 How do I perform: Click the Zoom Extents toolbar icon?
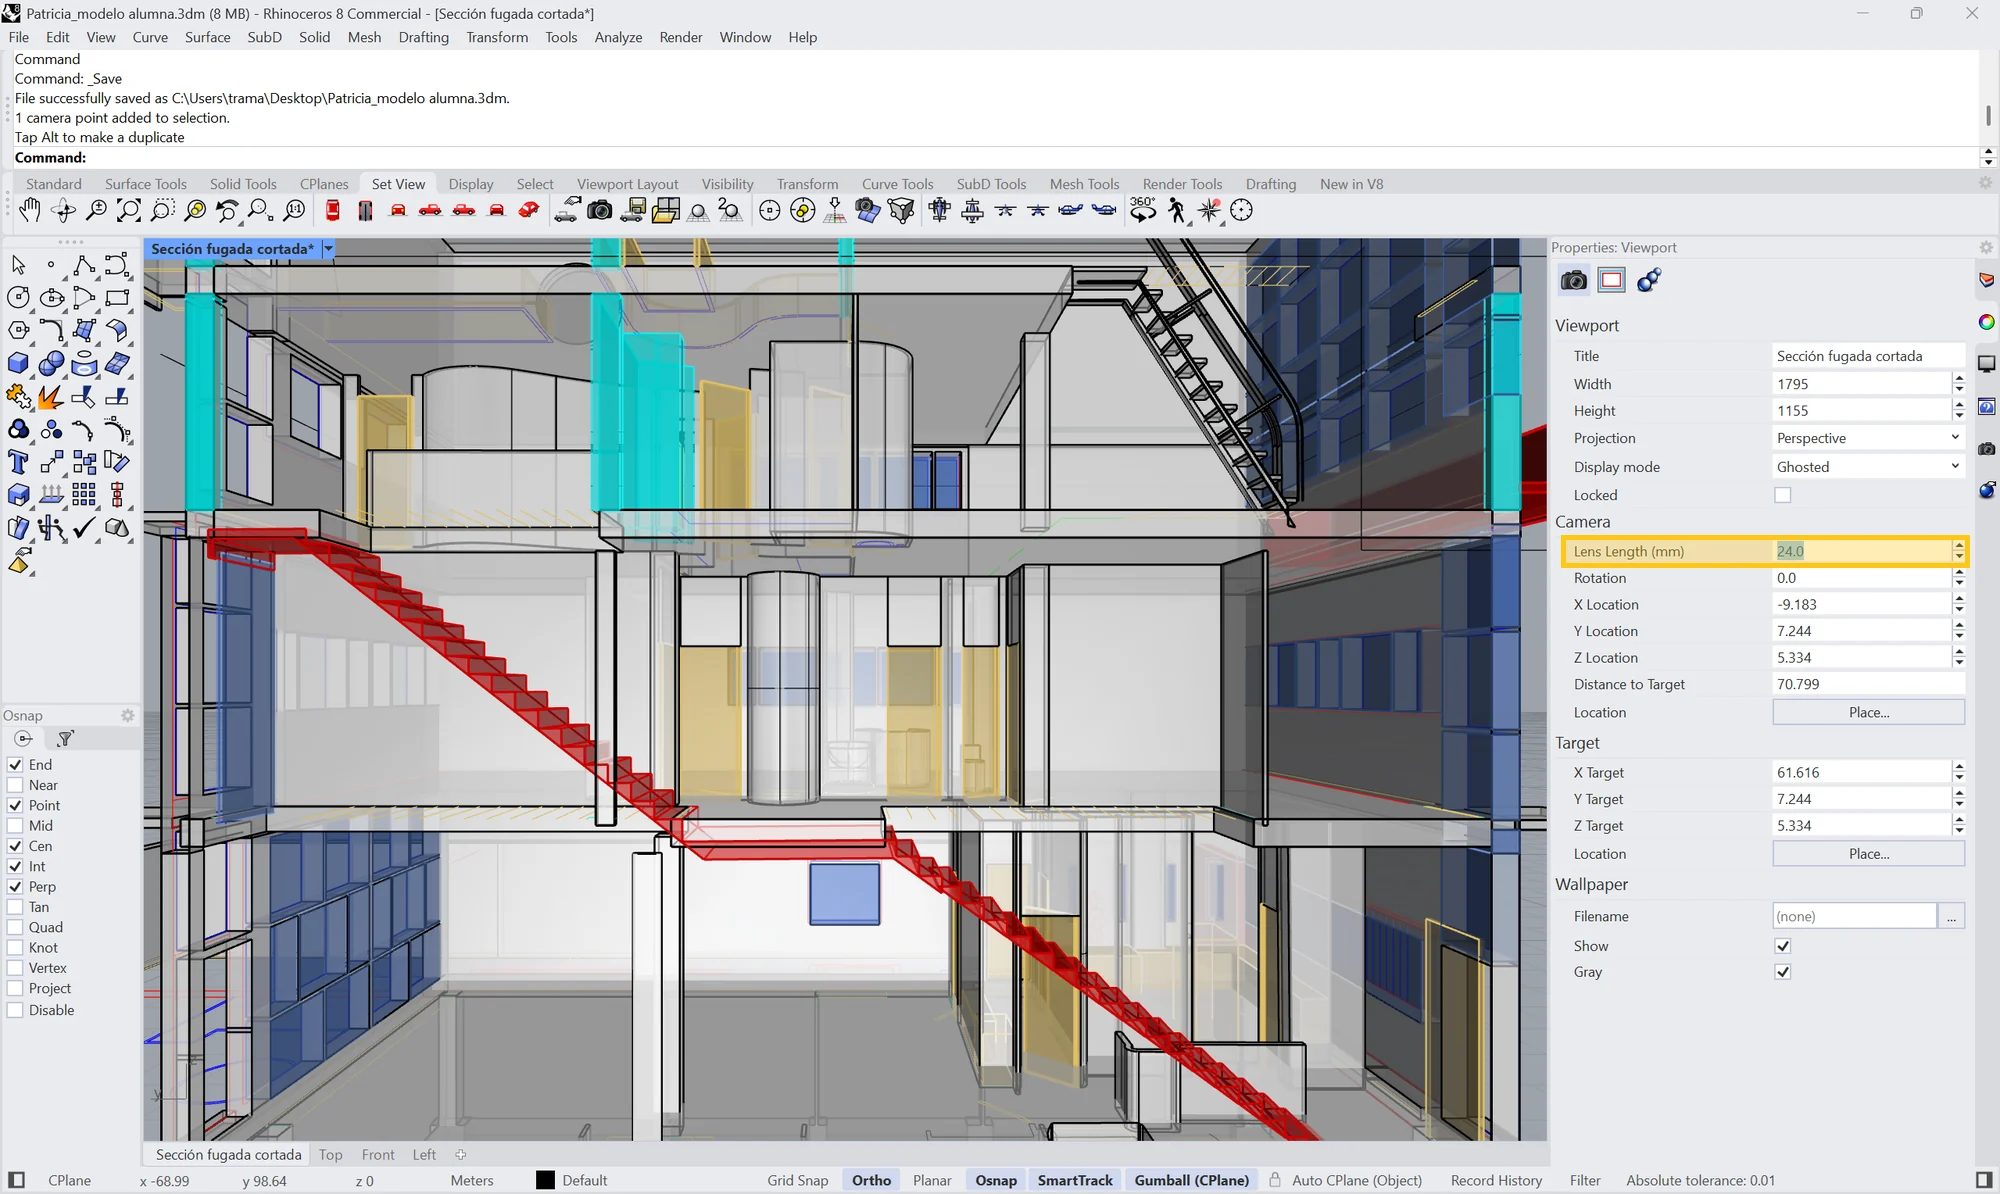[x=129, y=211]
